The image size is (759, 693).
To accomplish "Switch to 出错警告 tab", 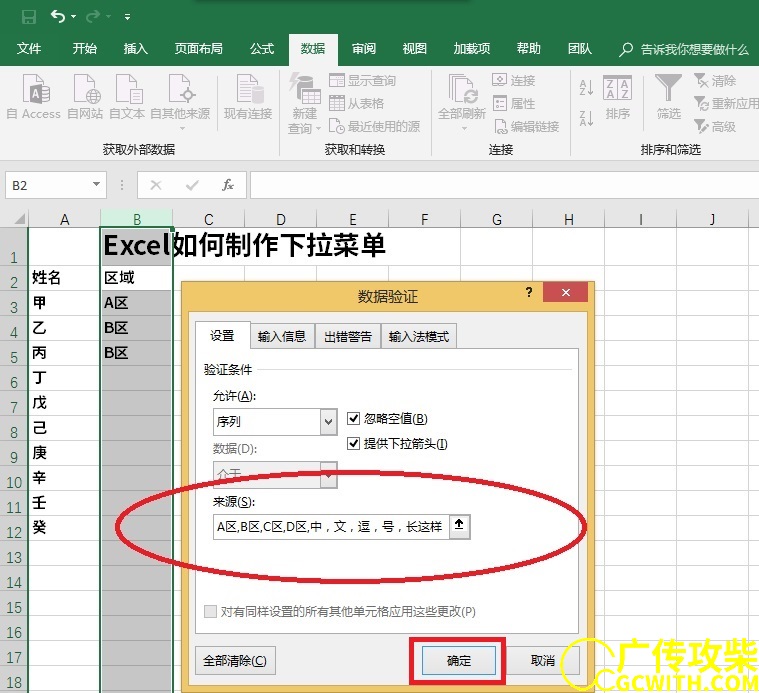I will pyautogui.click(x=348, y=336).
